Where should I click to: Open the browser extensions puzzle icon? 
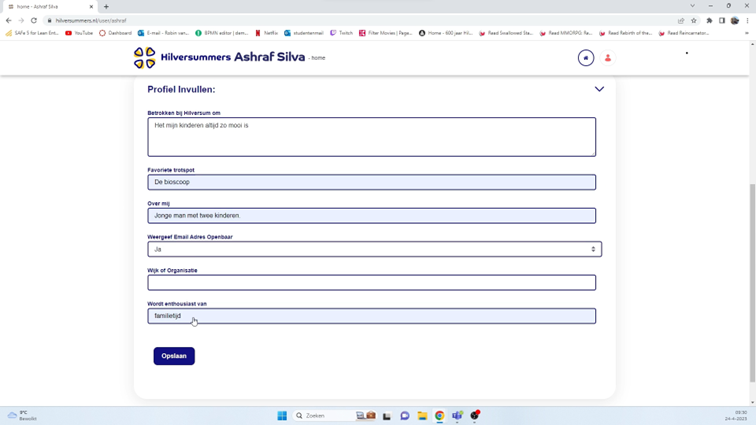(709, 20)
